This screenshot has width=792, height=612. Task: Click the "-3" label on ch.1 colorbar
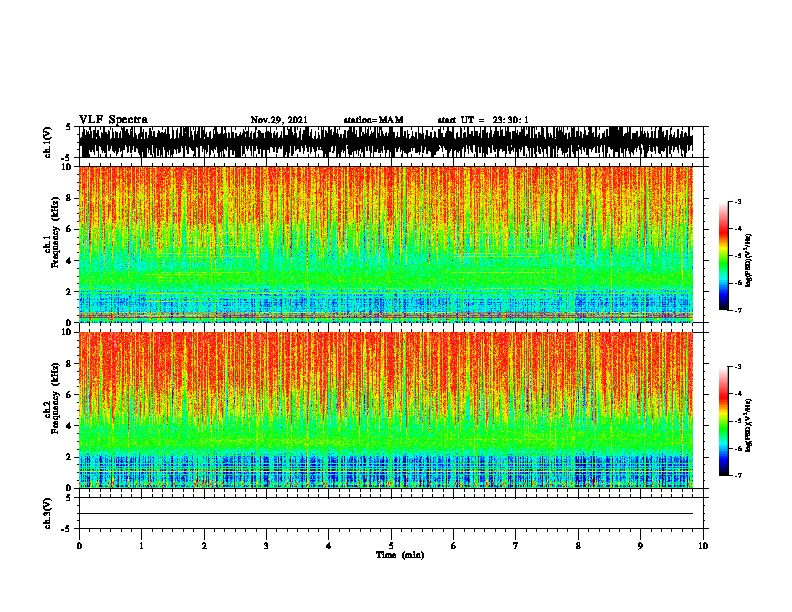click(x=738, y=202)
